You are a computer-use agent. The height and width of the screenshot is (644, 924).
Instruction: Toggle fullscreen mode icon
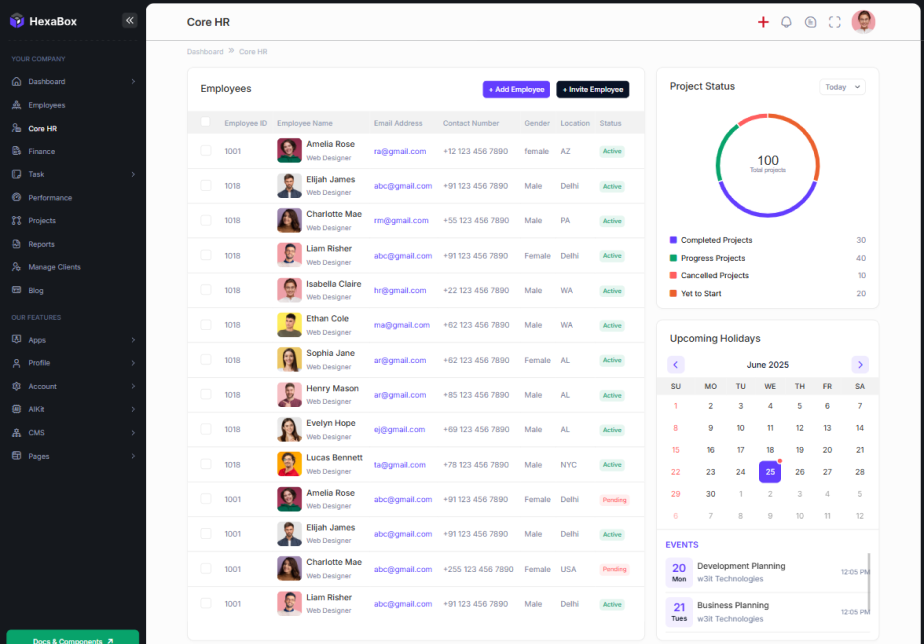click(x=835, y=22)
